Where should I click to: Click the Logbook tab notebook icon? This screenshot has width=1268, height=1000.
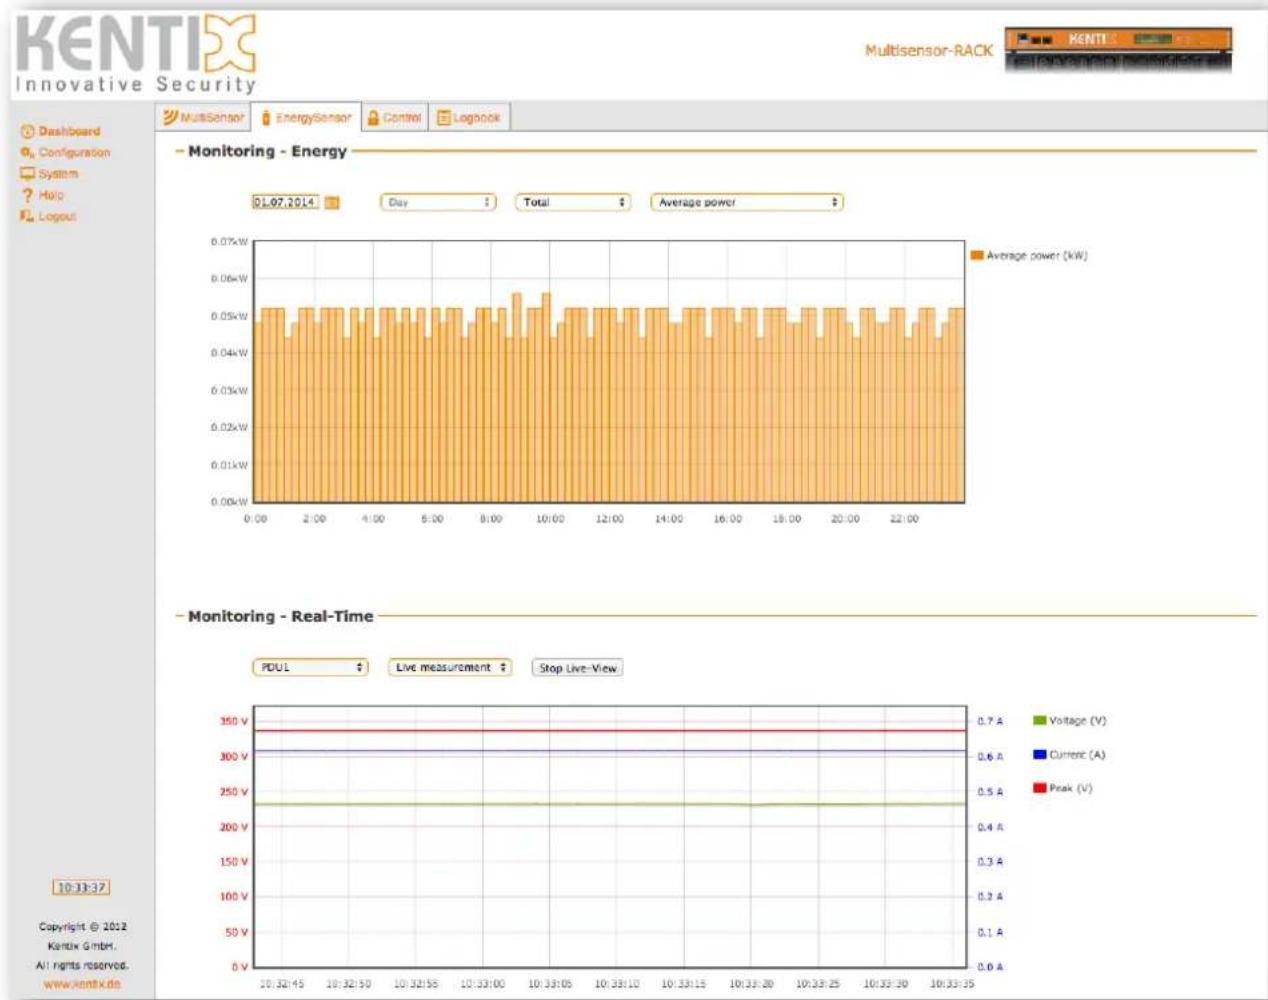tap(443, 118)
